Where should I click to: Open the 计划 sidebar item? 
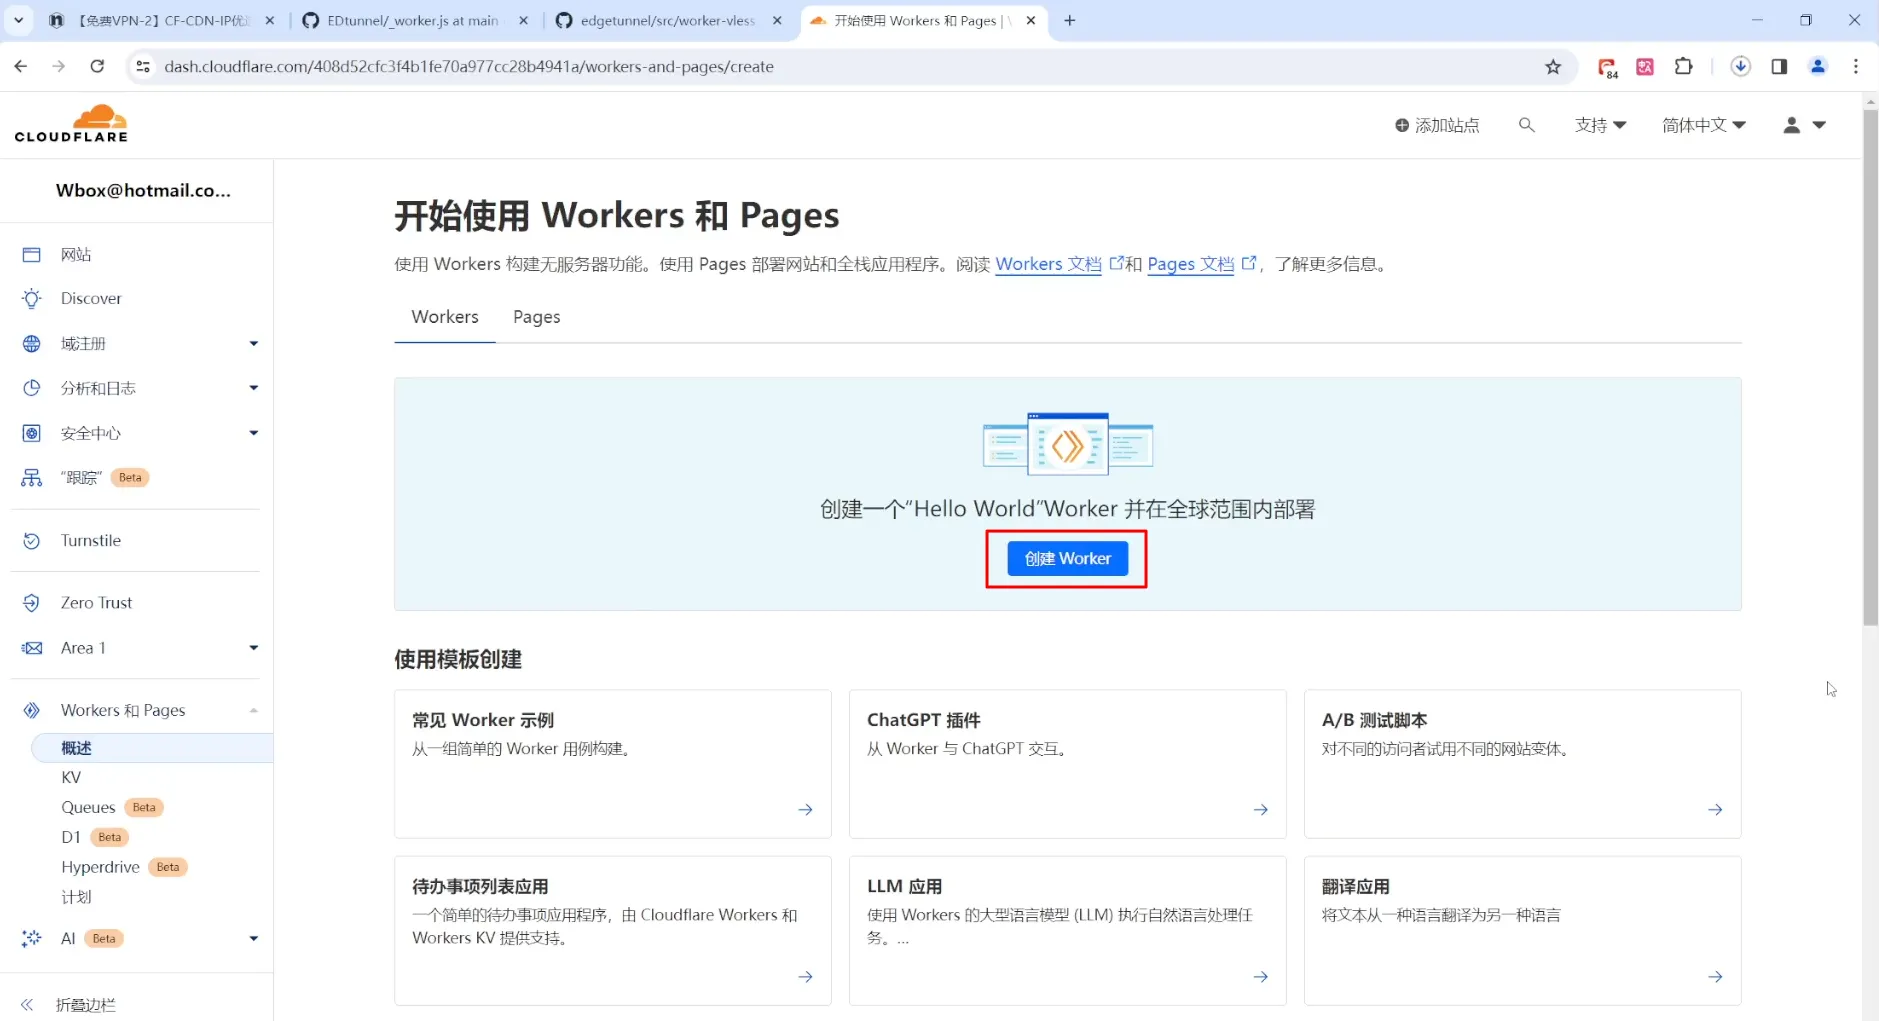click(76, 898)
